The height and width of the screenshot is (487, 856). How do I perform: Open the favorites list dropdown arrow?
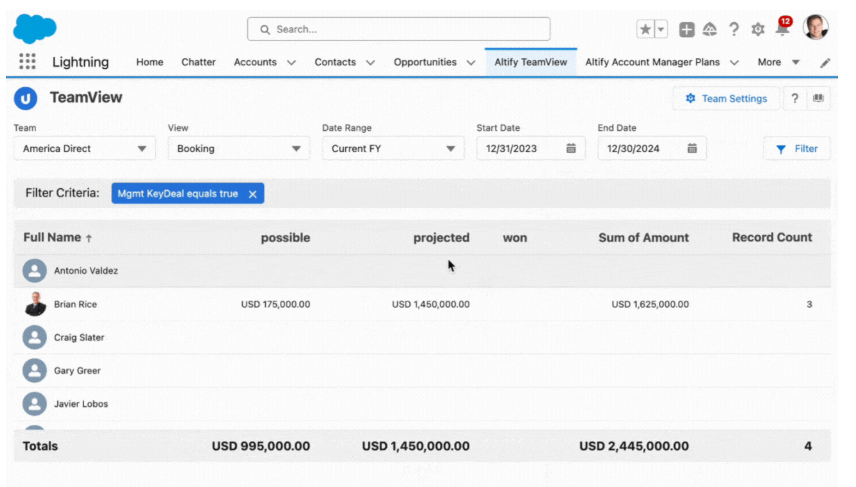tap(661, 29)
